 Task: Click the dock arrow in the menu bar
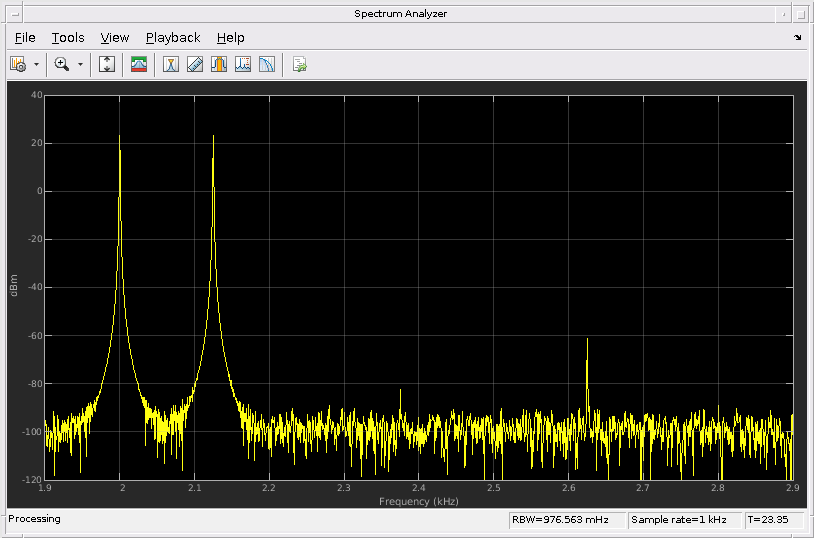(797, 38)
